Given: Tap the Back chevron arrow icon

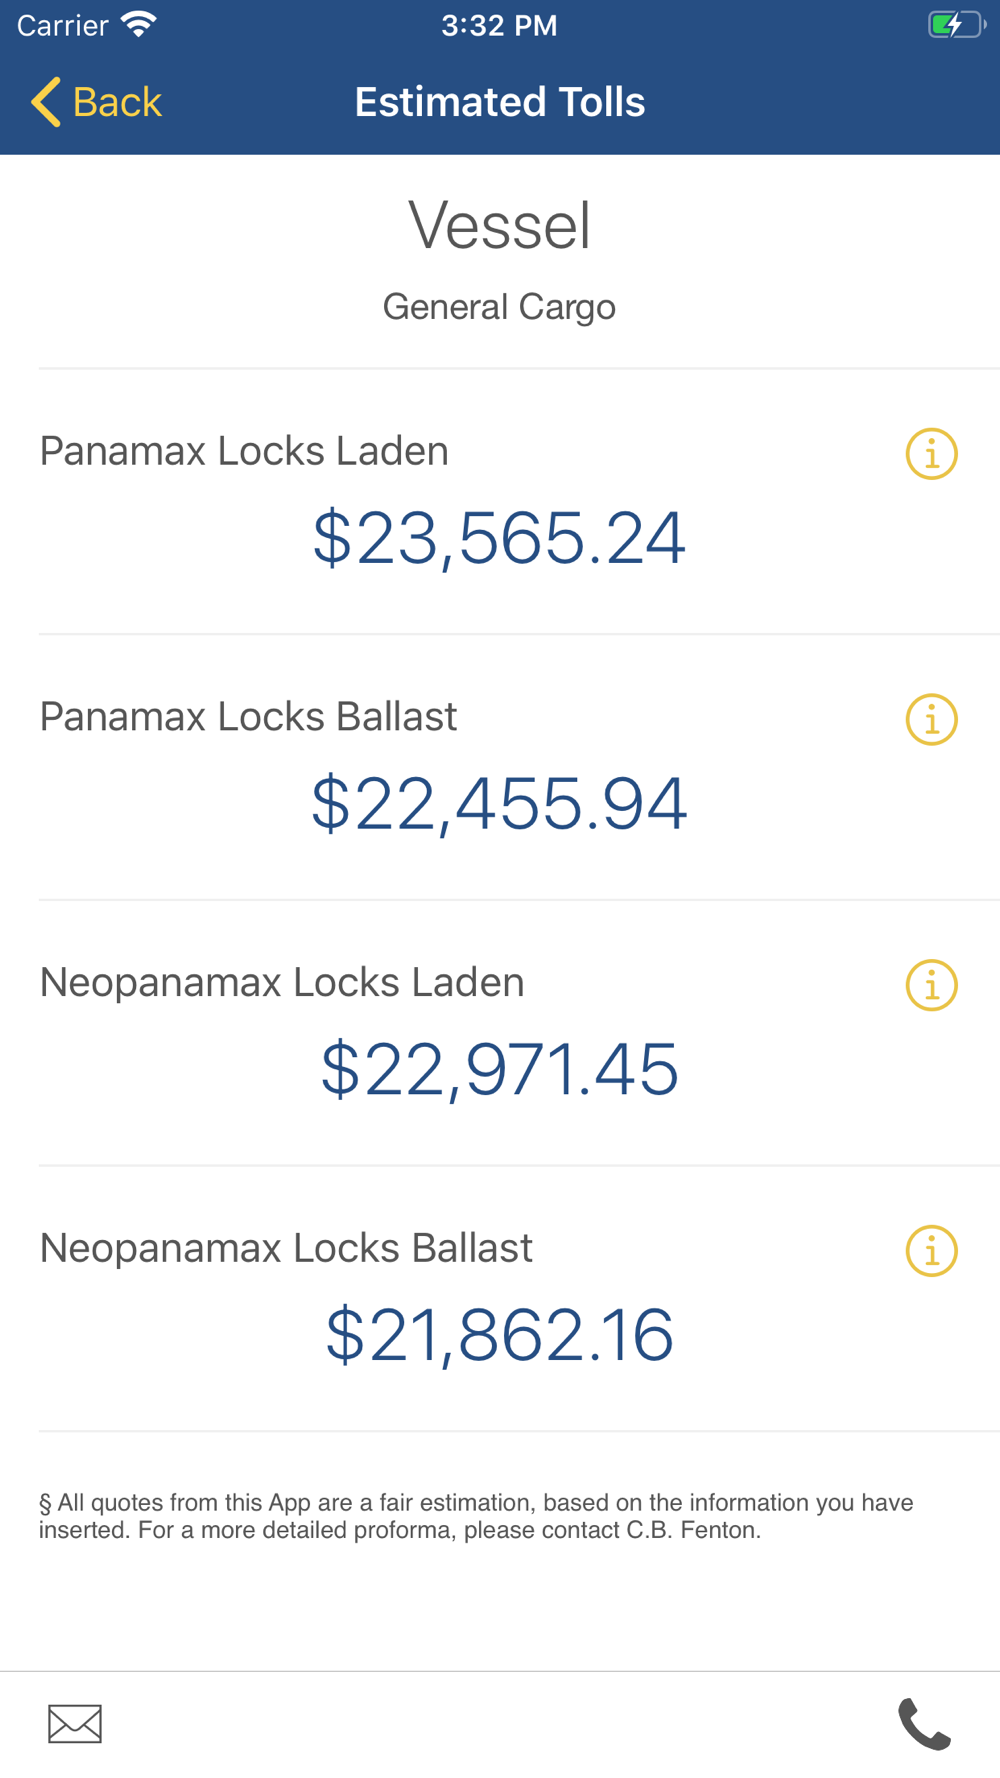Looking at the screenshot, I should (x=46, y=102).
